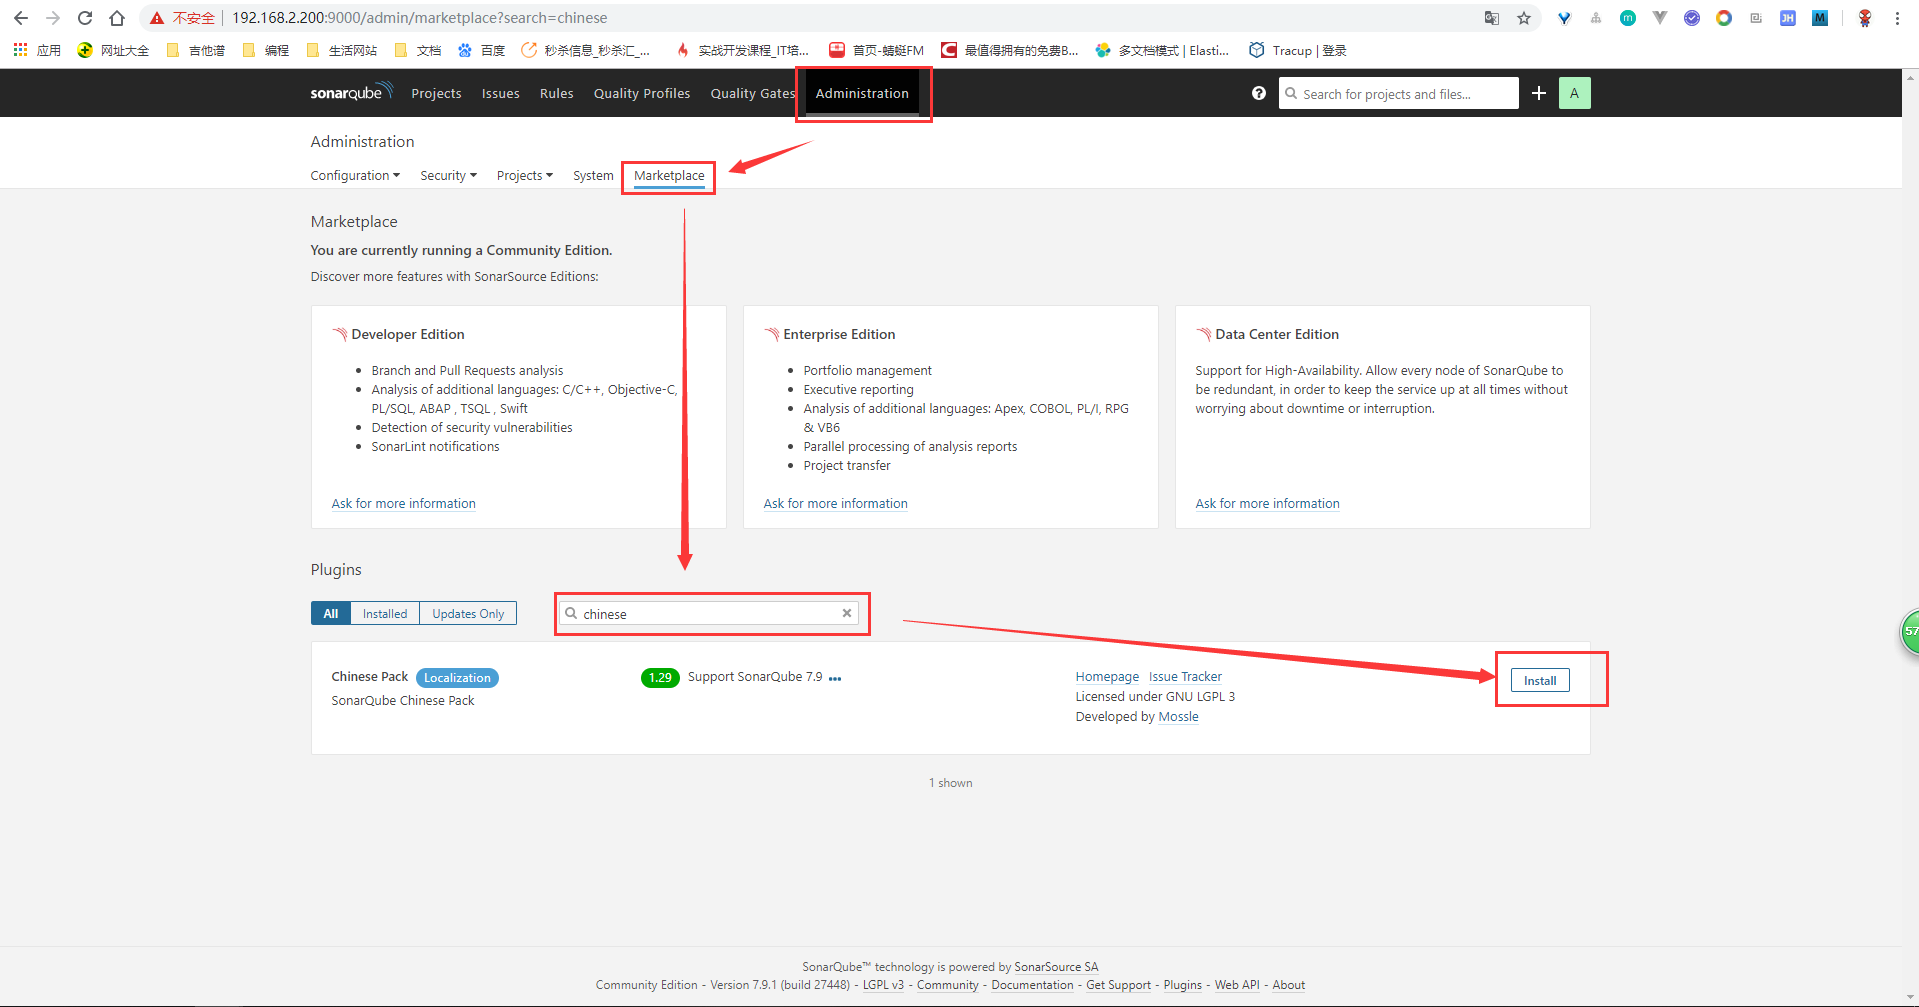Open the Chrome three-dot menu
The width and height of the screenshot is (1919, 1007).
(x=1897, y=18)
